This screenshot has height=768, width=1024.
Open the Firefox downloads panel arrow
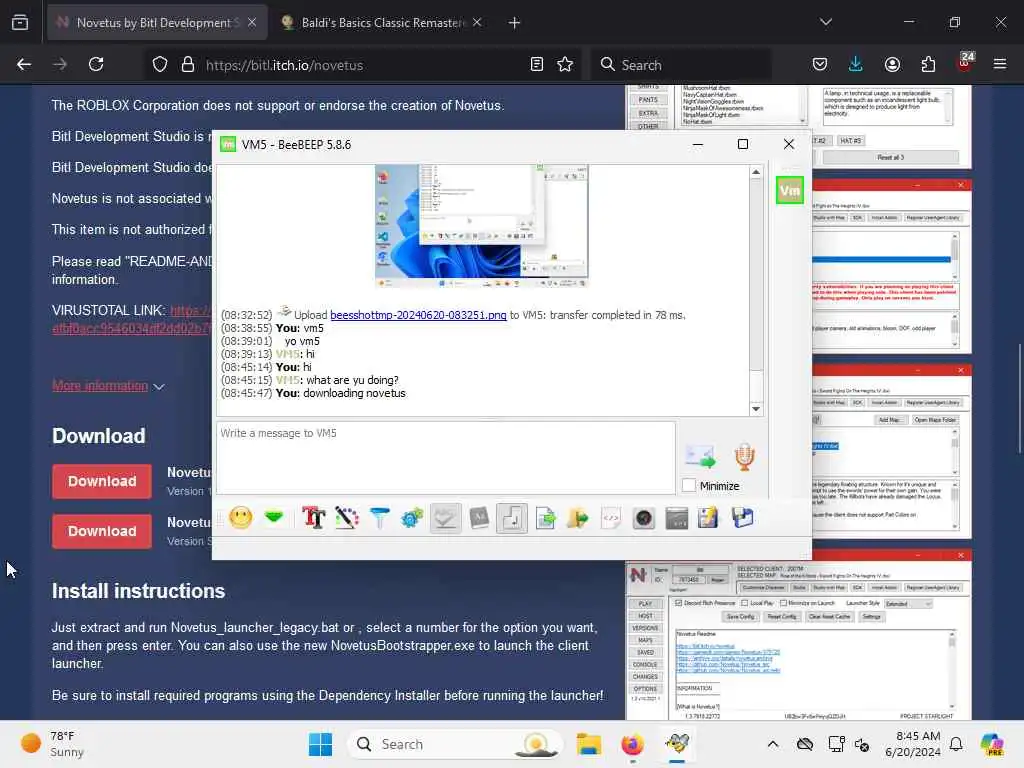(856, 65)
